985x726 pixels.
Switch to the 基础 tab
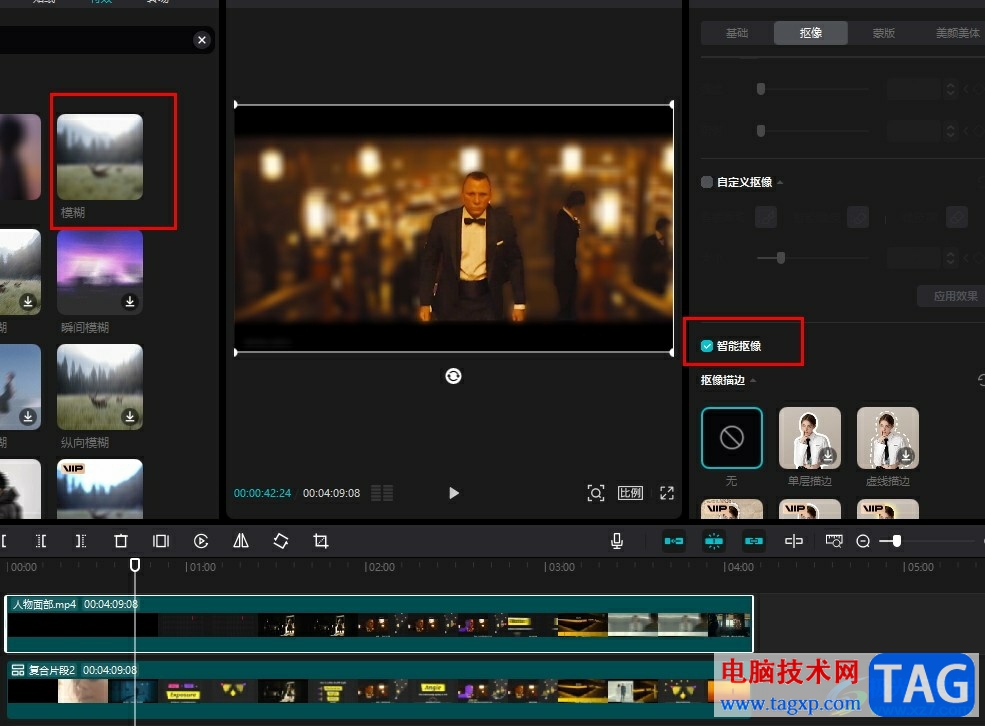pyautogui.click(x=737, y=33)
